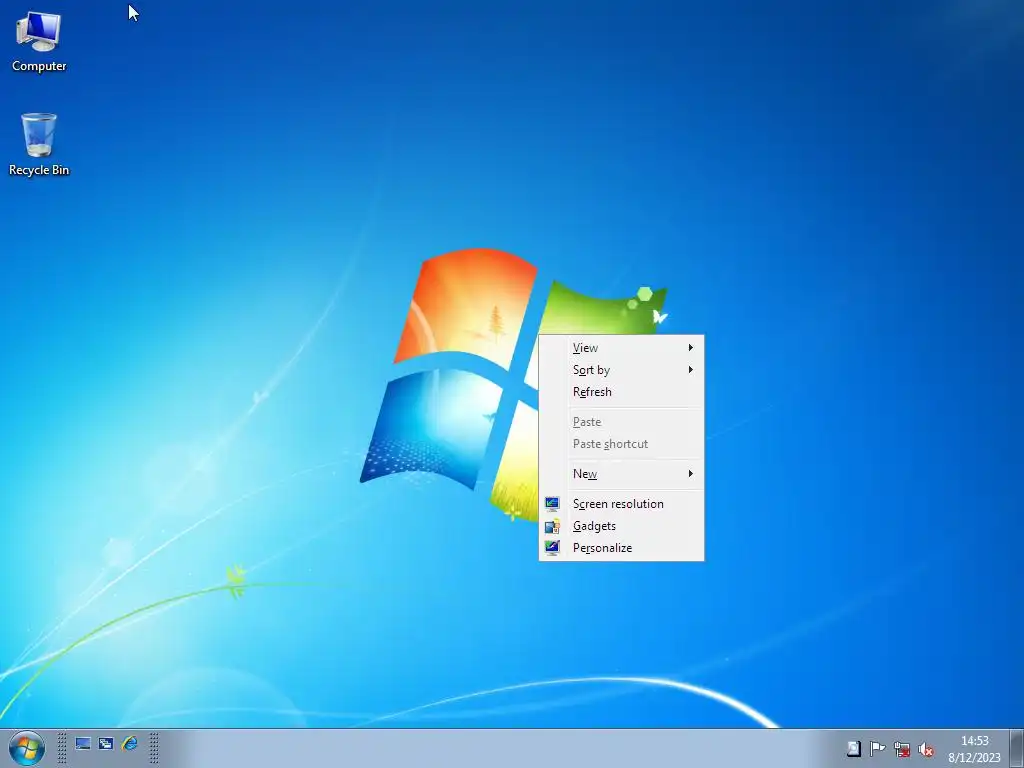Click the Gadgets icon in context menu
The height and width of the screenshot is (768, 1024).
coord(552,526)
